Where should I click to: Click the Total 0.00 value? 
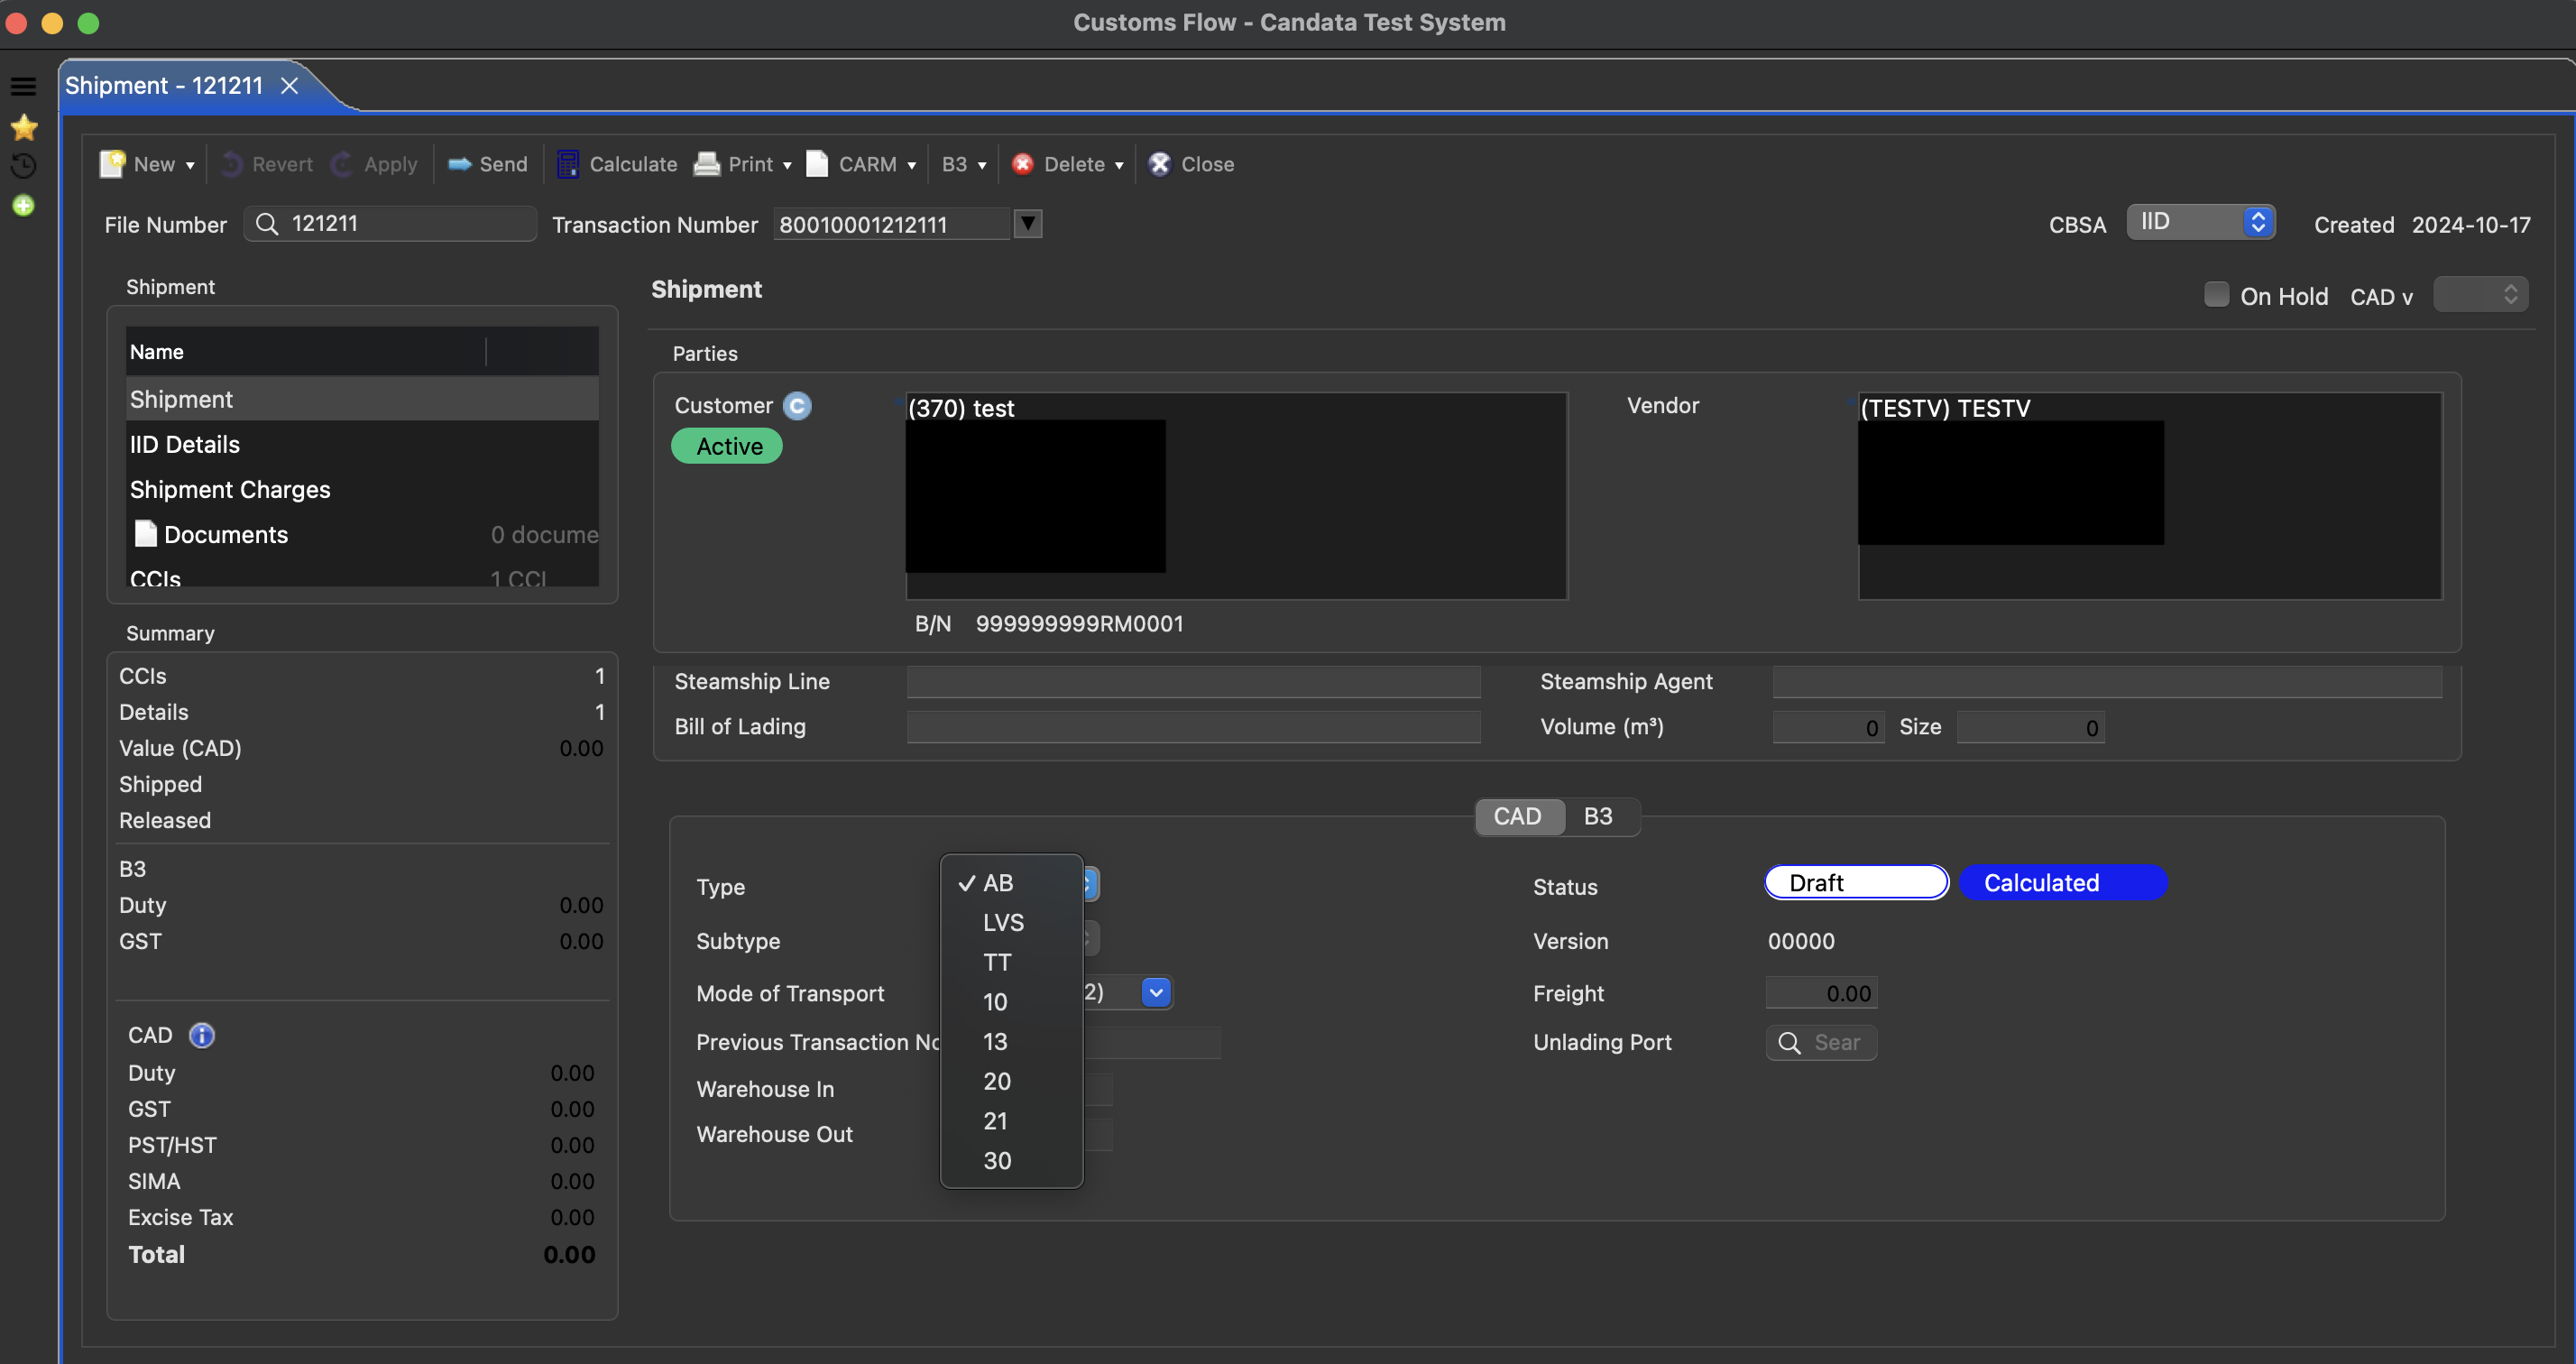click(x=569, y=1254)
